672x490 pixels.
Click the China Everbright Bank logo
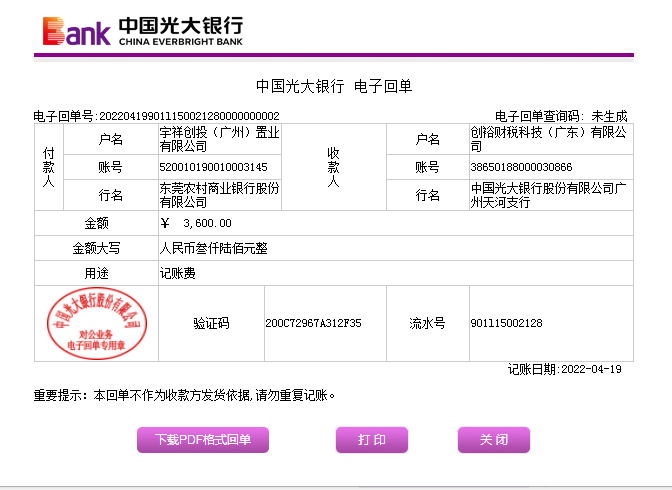click(x=143, y=31)
